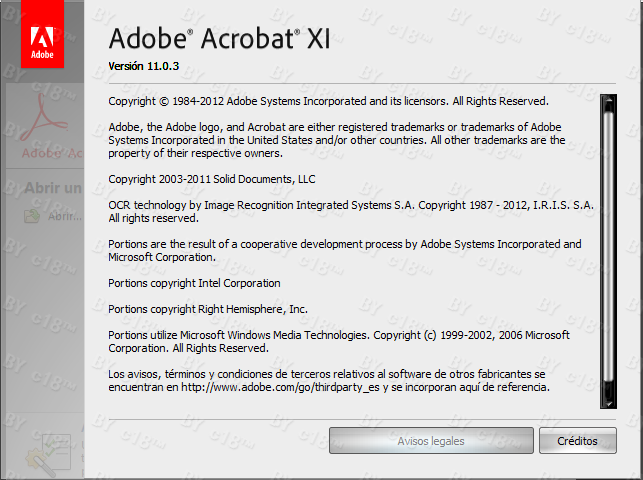Click the scrollbar down arrow
643x480 pixels.
[x=607, y=403]
